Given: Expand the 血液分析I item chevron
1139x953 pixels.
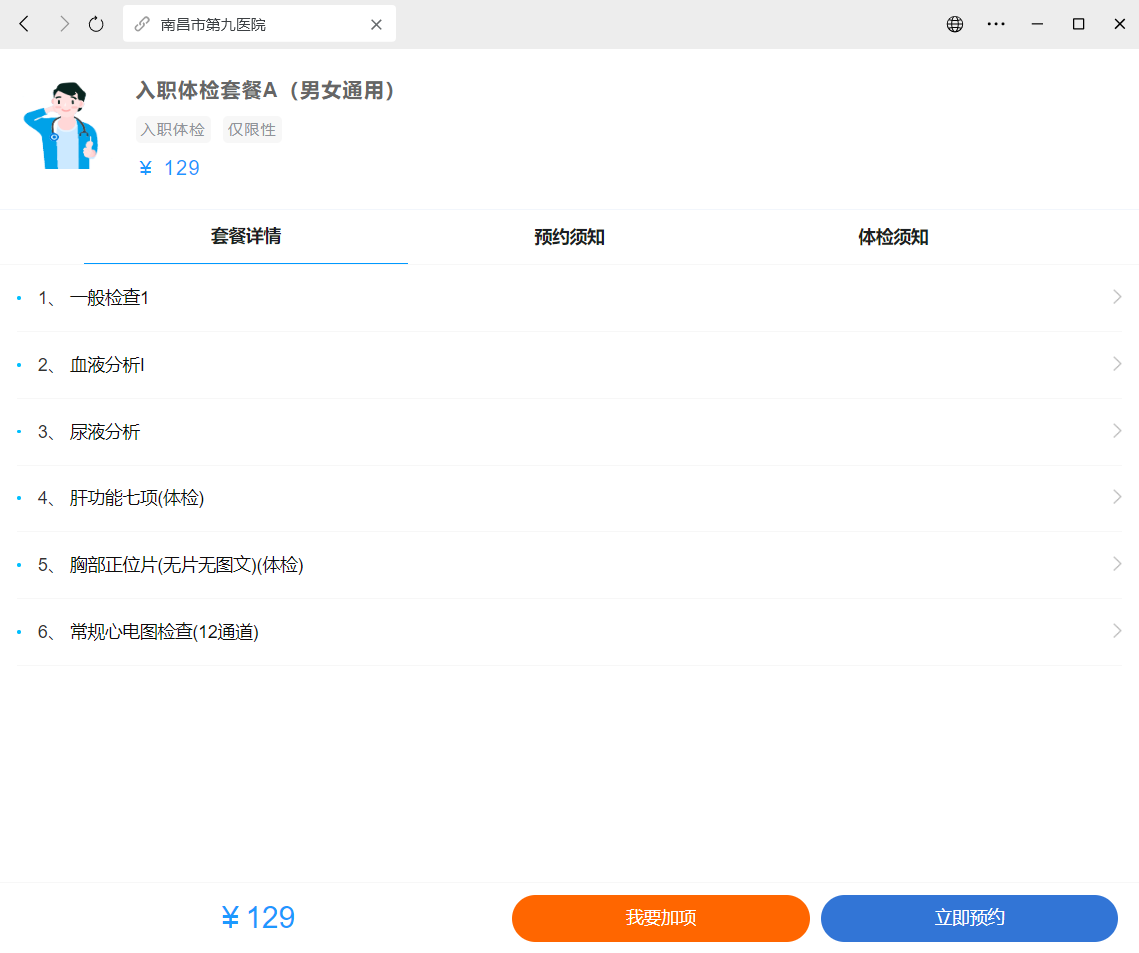Looking at the screenshot, I should tap(1117, 363).
